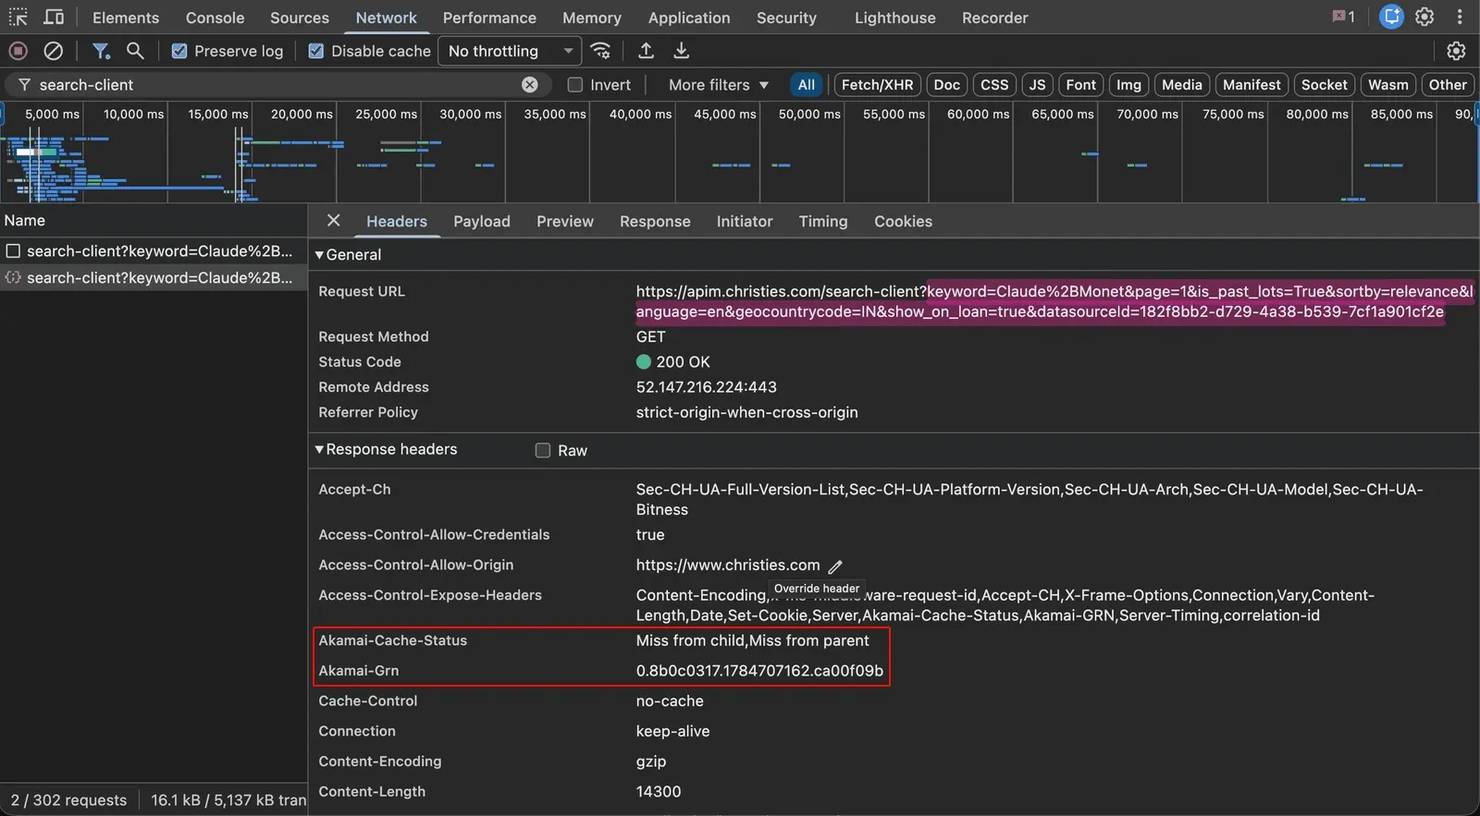Filter requests by All types
Image resolution: width=1480 pixels, height=816 pixels.
pos(806,85)
